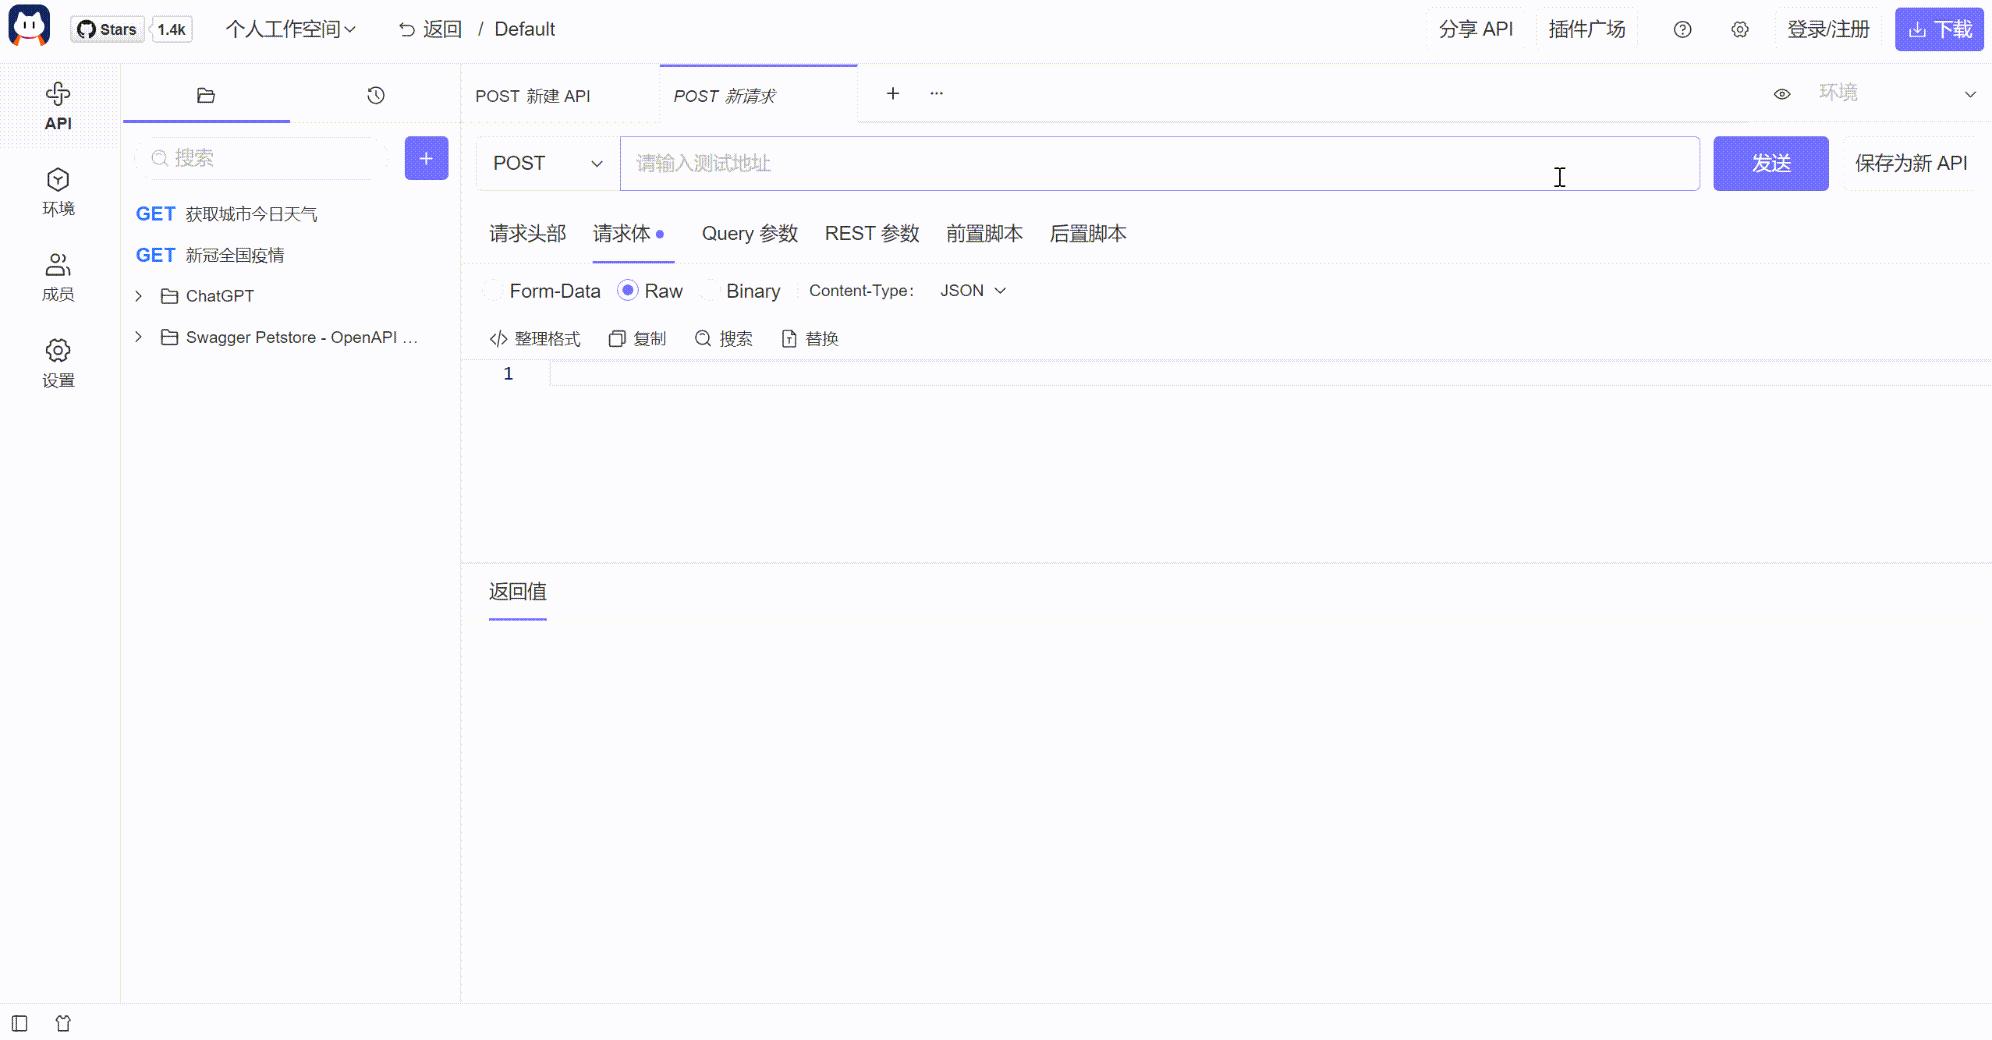
Task: Click the plus icon to add new API
Action: coord(426,158)
